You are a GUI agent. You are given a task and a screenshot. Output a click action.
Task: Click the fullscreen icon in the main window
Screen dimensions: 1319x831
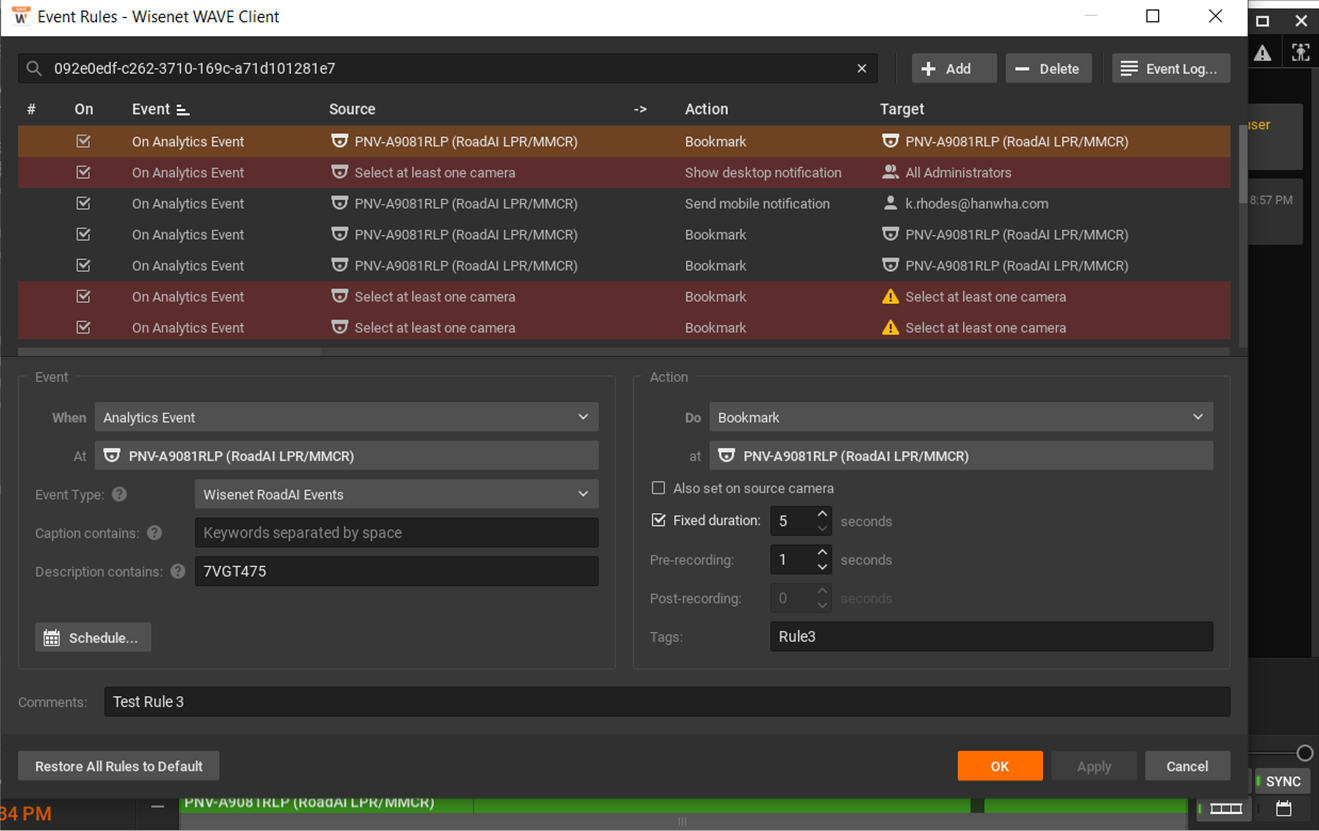[x=1300, y=54]
